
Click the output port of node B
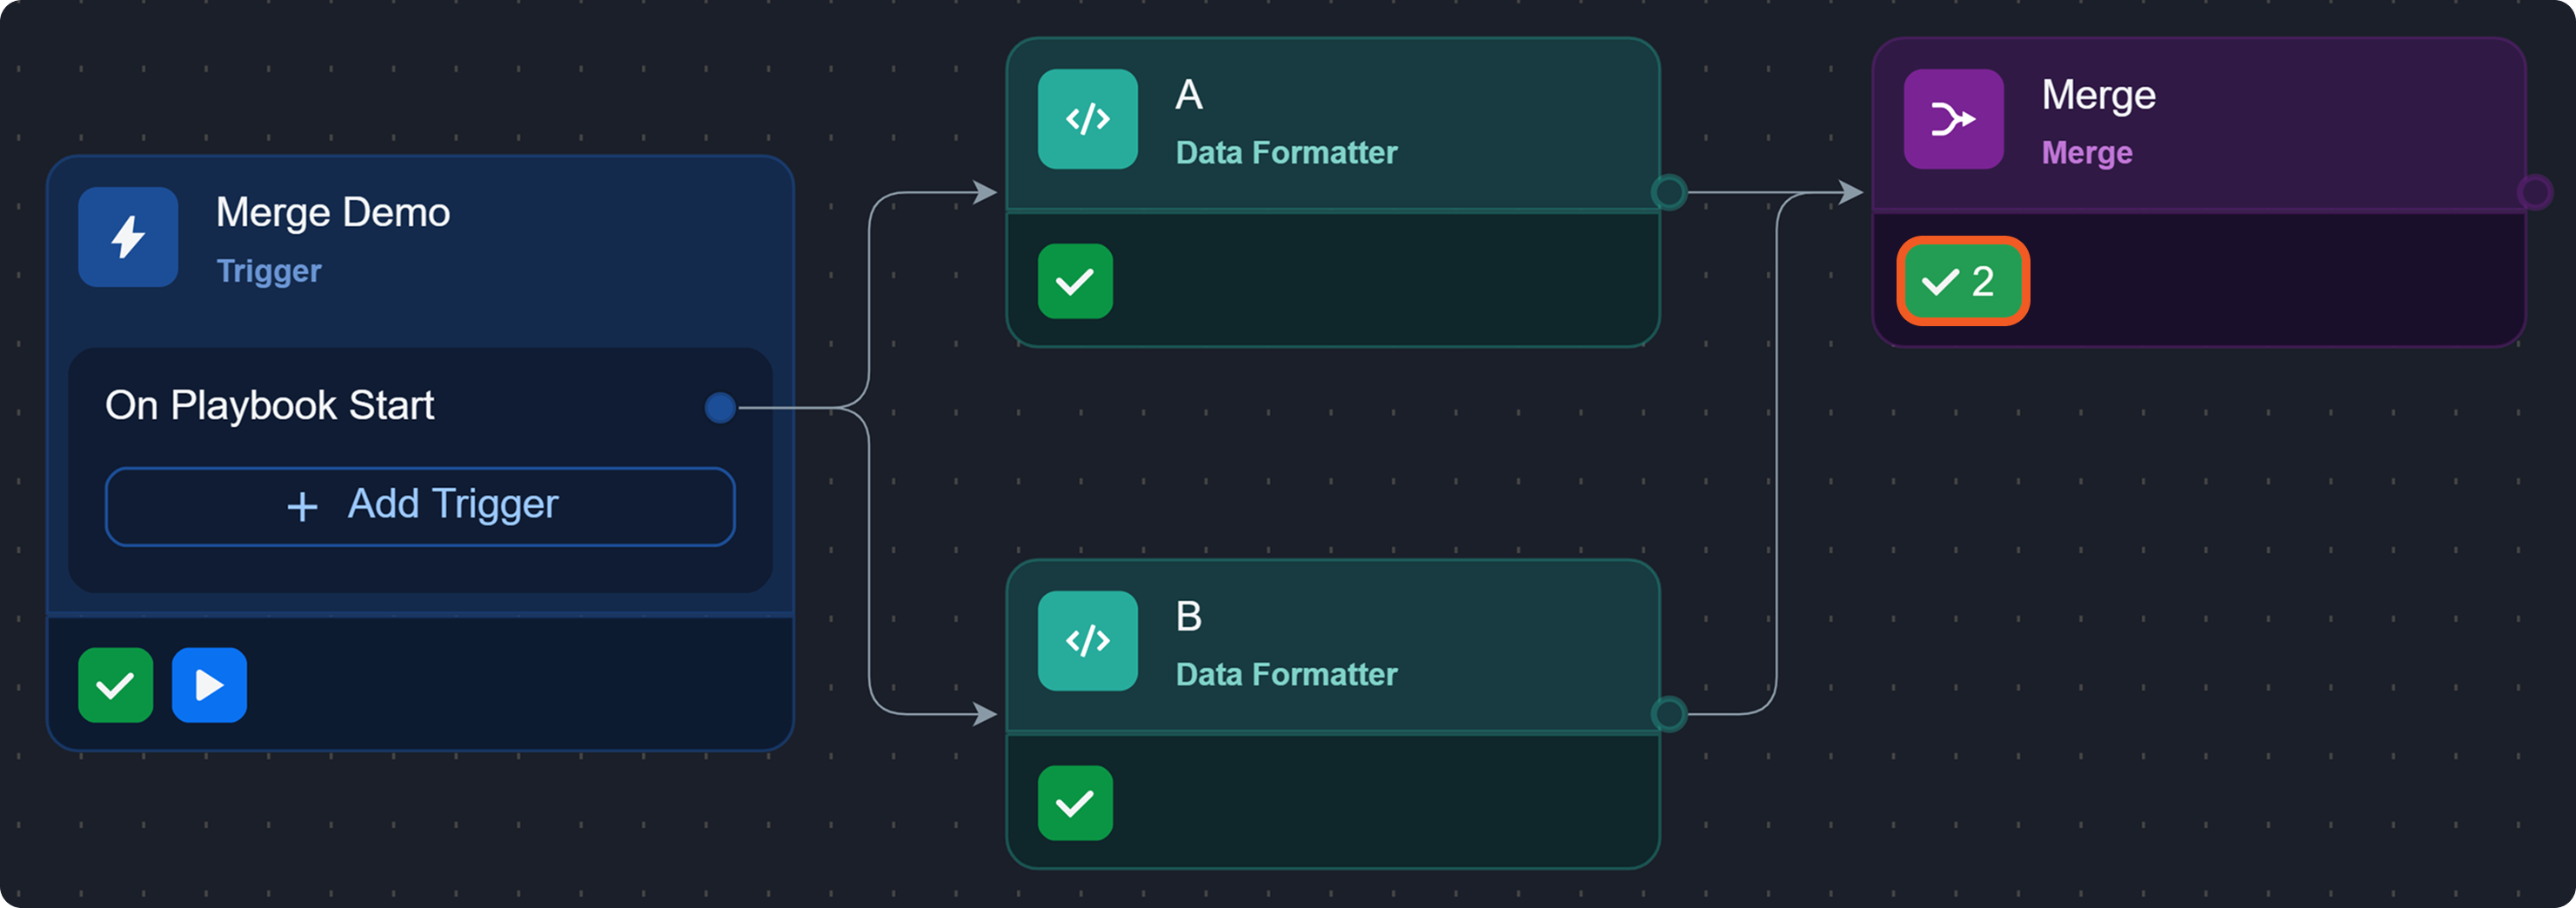click(x=1669, y=714)
